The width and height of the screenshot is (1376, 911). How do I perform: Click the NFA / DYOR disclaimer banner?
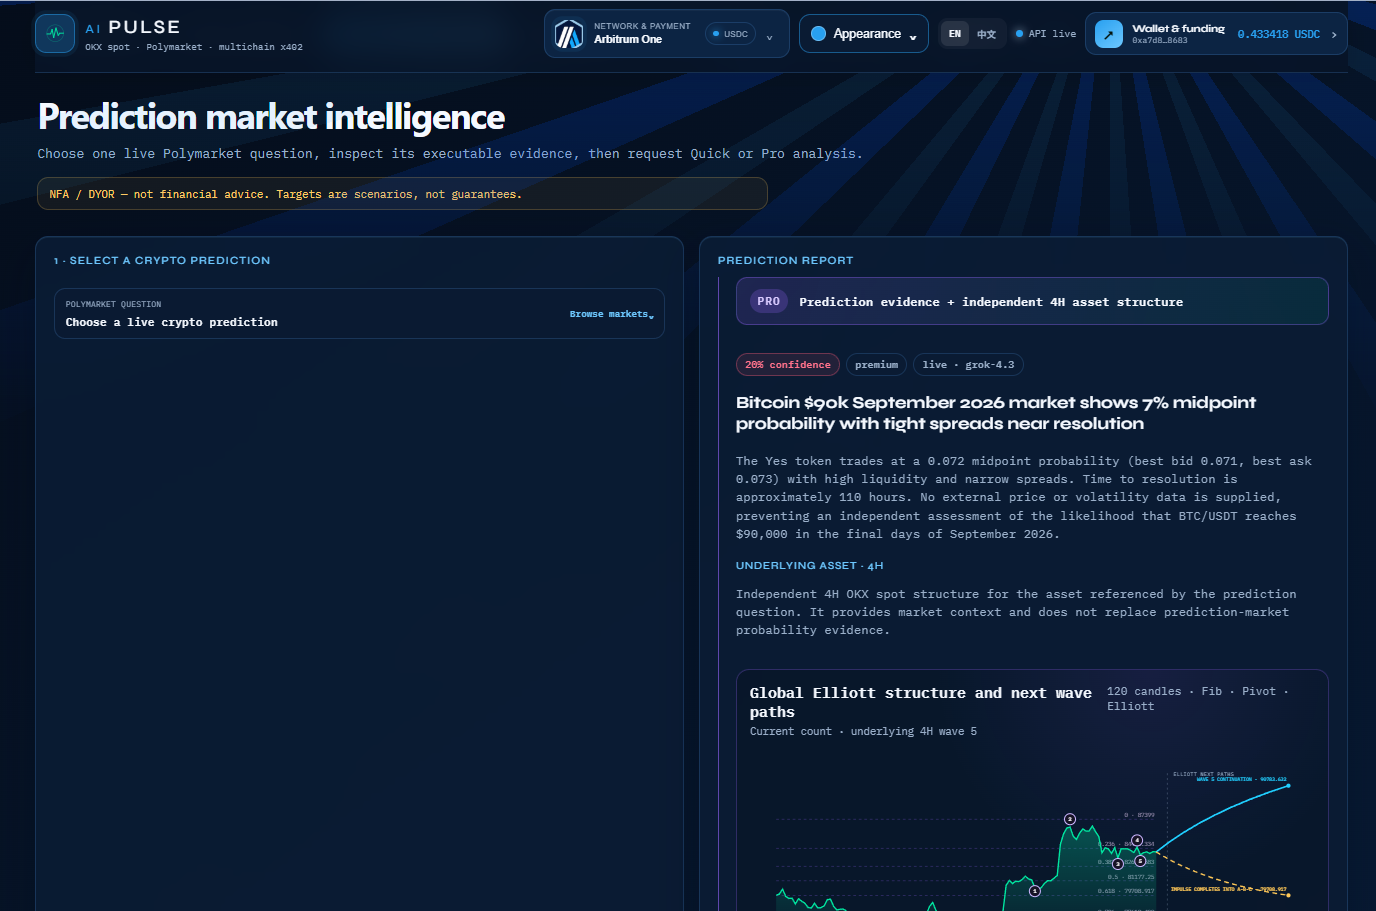[x=402, y=194]
